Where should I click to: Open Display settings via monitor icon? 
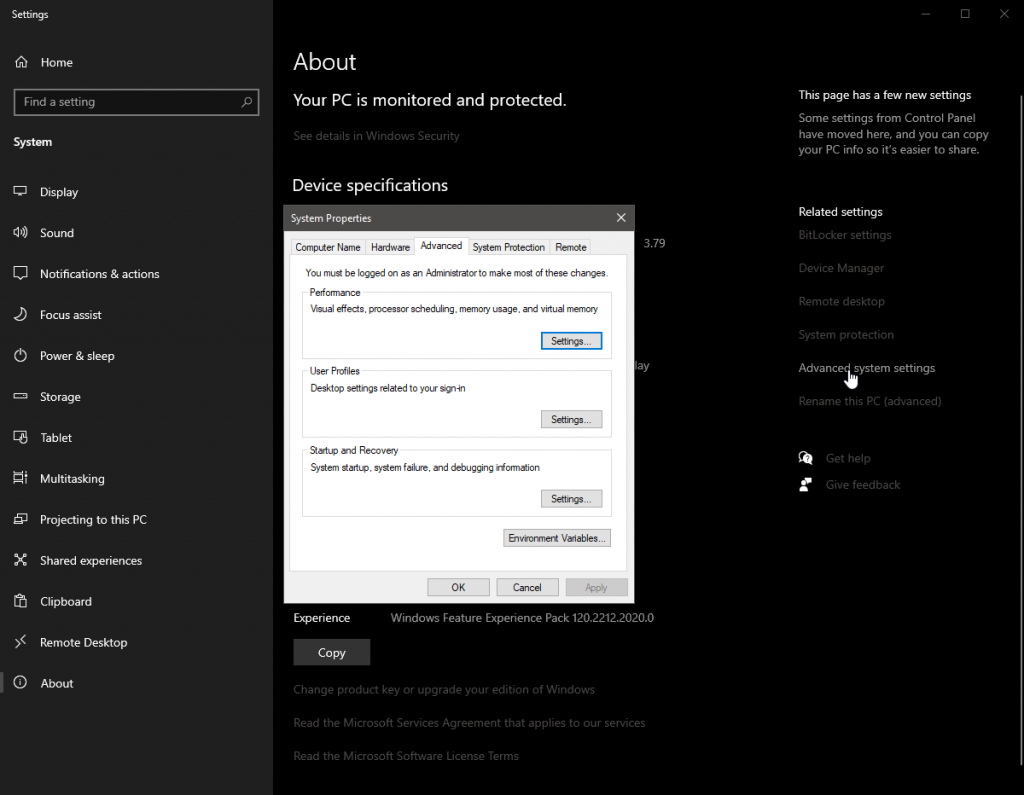pyautogui.click(x=20, y=192)
